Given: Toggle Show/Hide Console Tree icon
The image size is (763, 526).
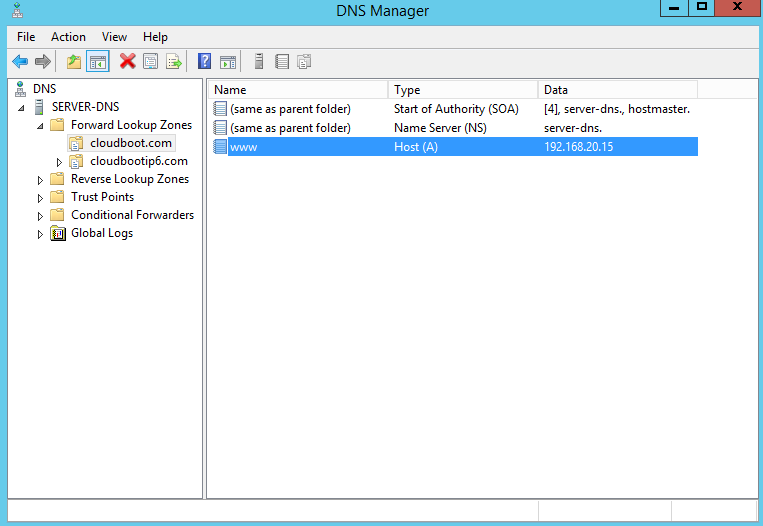Looking at the screenshot, I should point(97,62).
